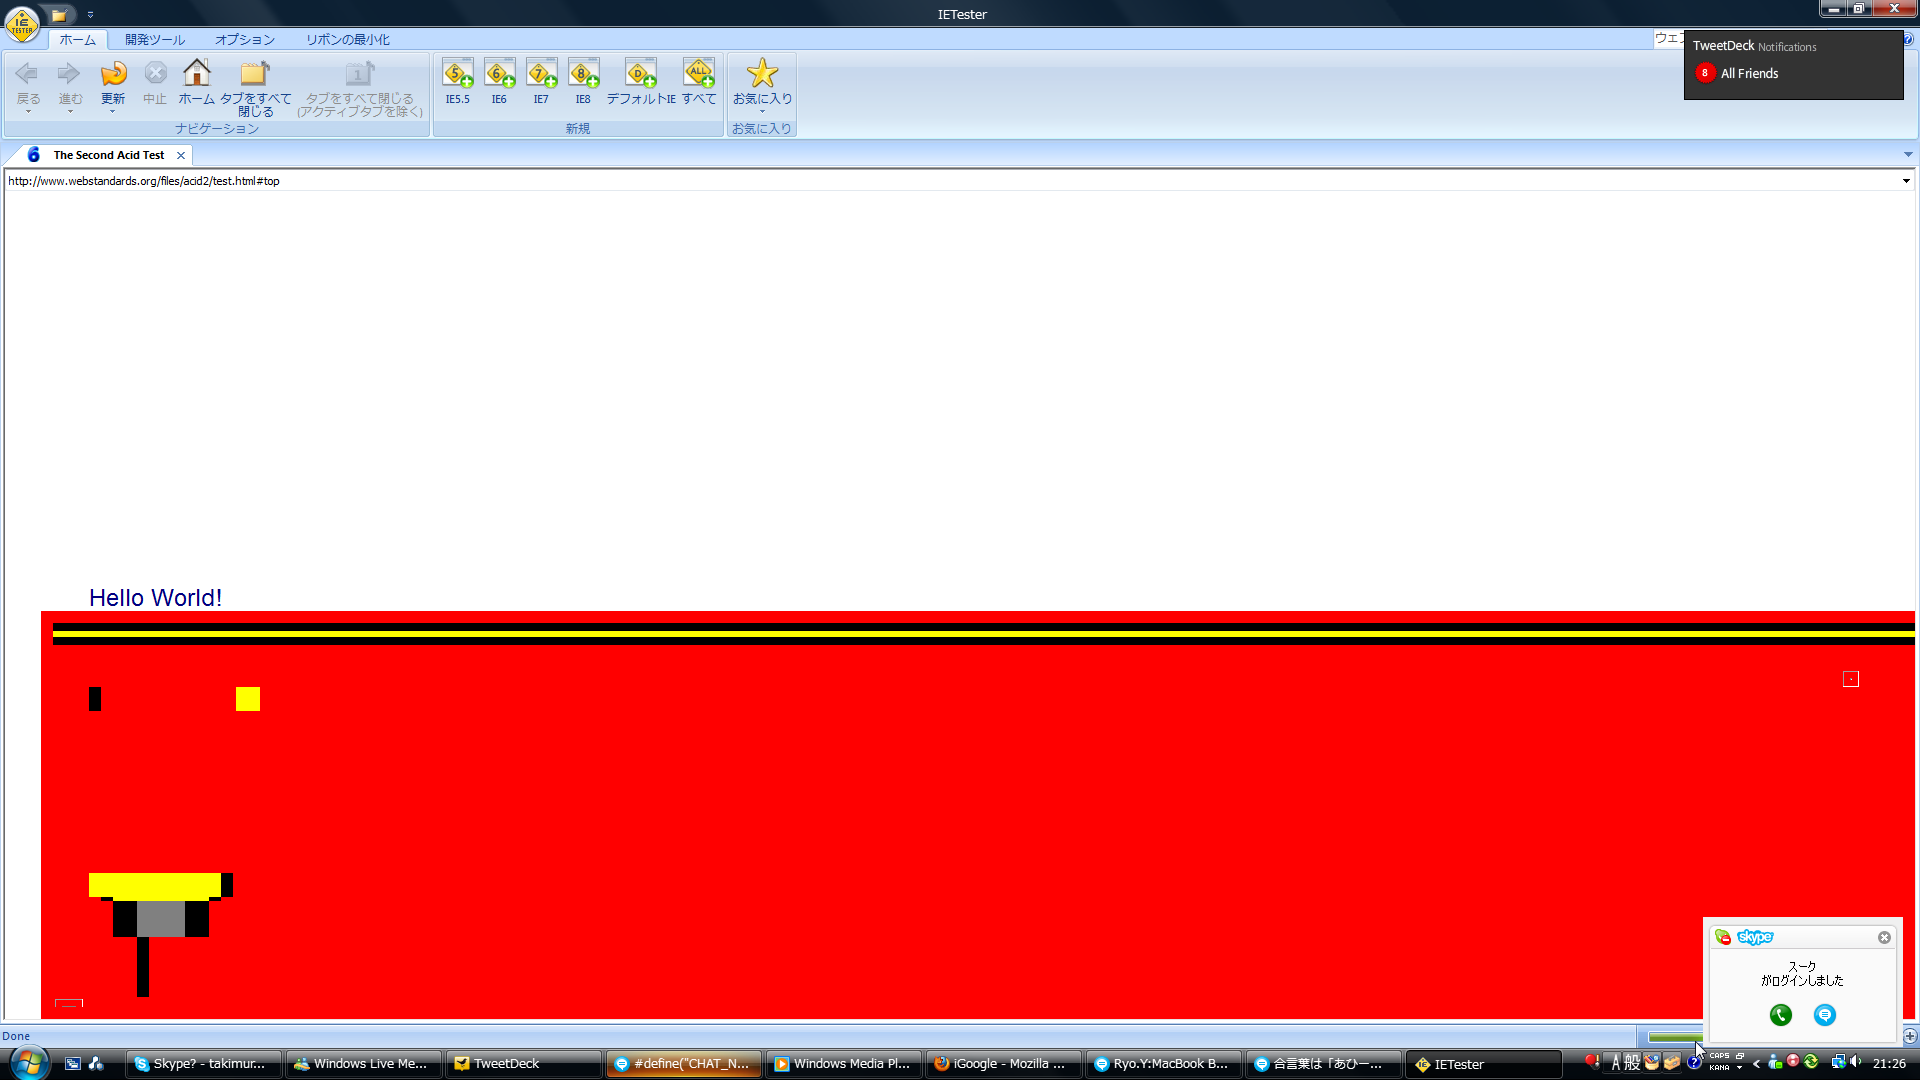Image resolution: width=1920 pixels, height=1080 pixels.
Task: Close all tabs except the active one
Action: [360, 74]
